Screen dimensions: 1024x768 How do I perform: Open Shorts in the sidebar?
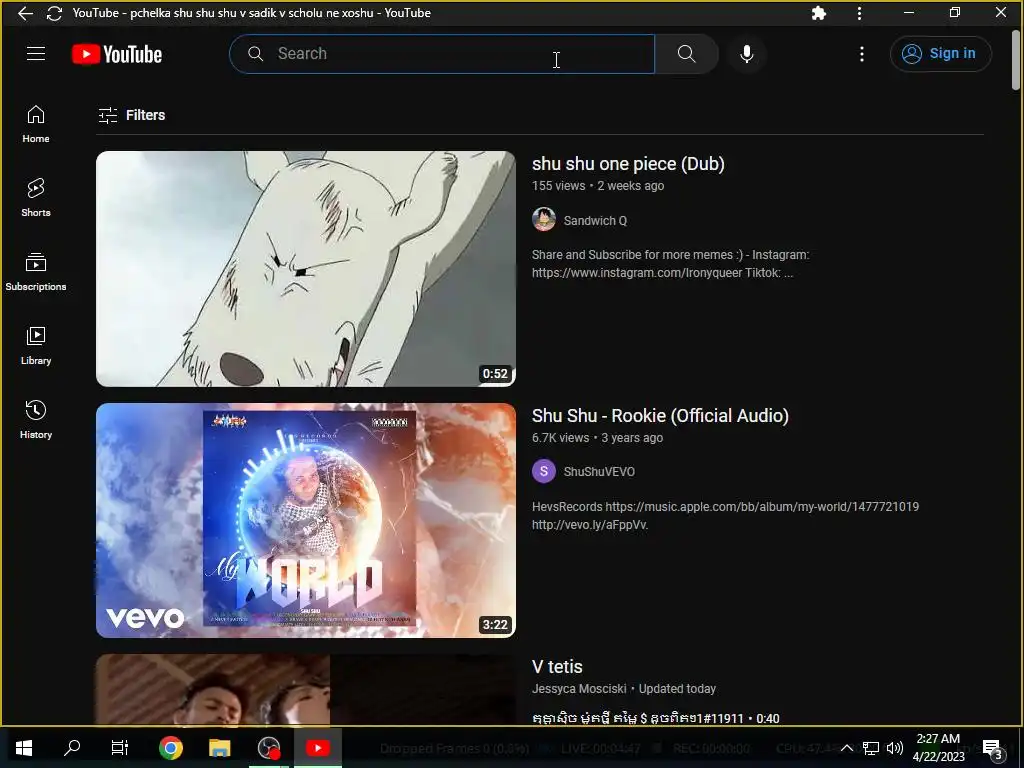click(x=36, y=197)
